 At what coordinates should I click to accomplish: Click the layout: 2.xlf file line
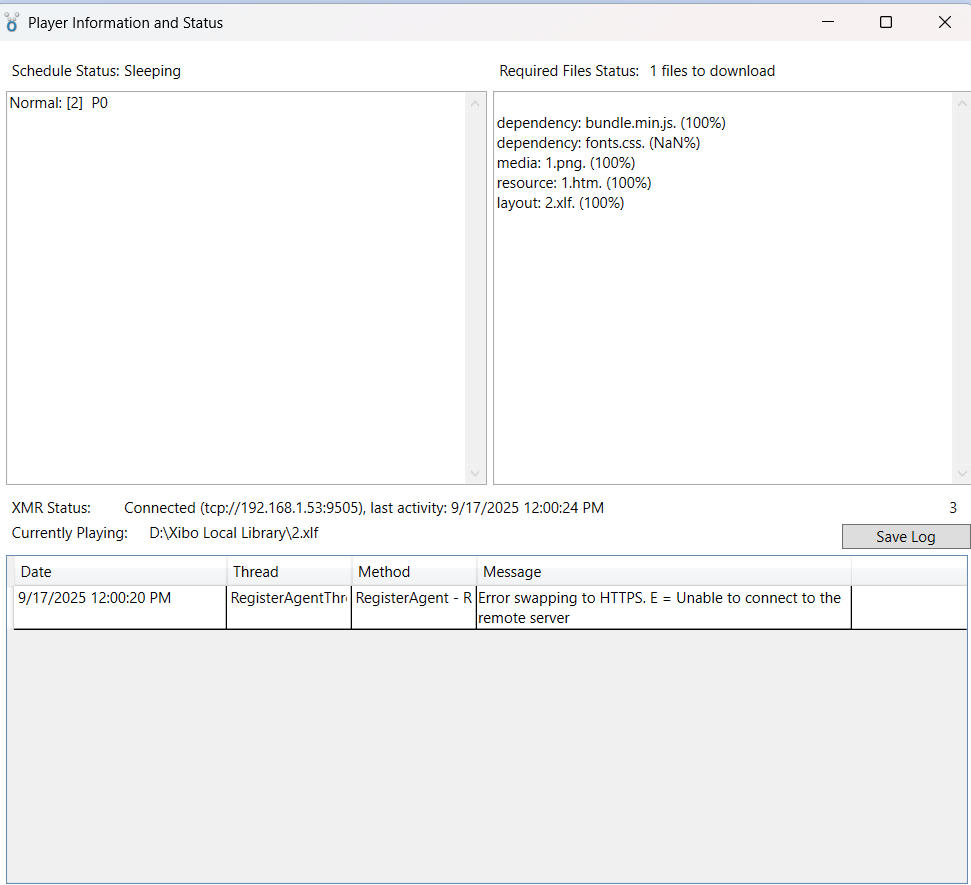tap(560, 203)
